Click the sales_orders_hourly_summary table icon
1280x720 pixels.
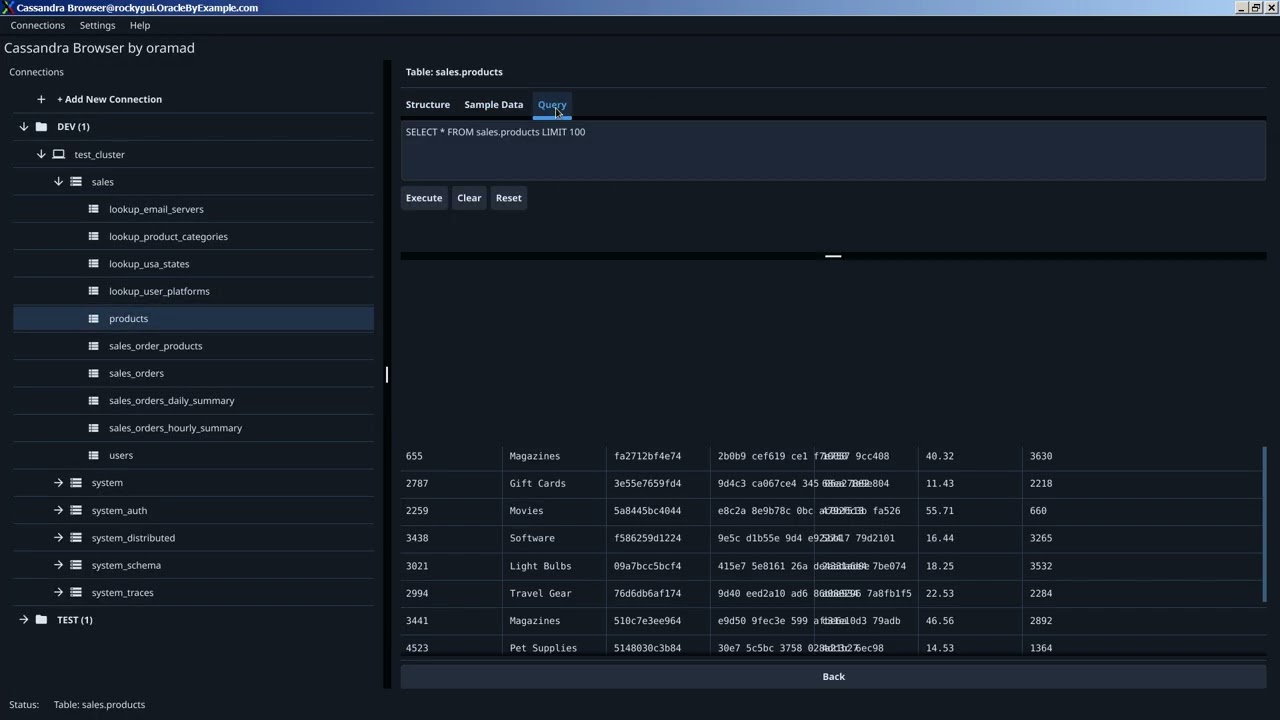tap(94, 428)
